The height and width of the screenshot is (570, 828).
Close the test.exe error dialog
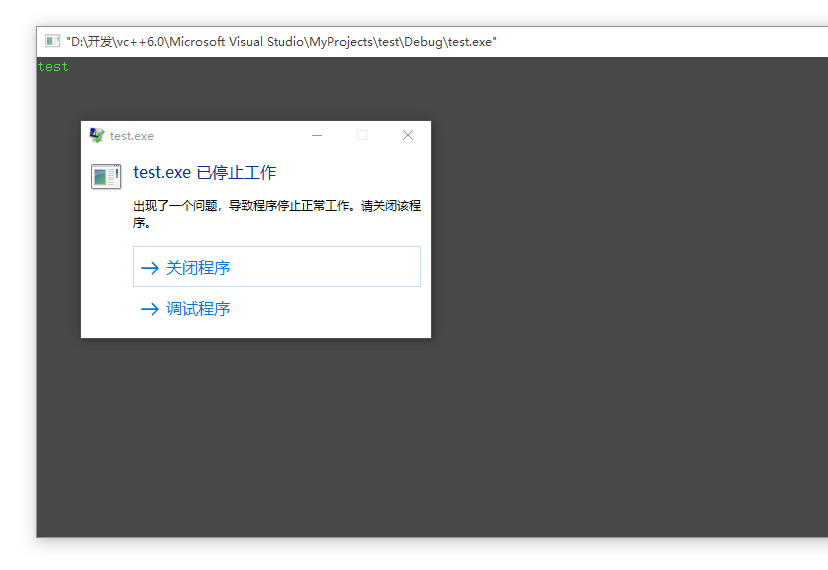tap(408, 135)
